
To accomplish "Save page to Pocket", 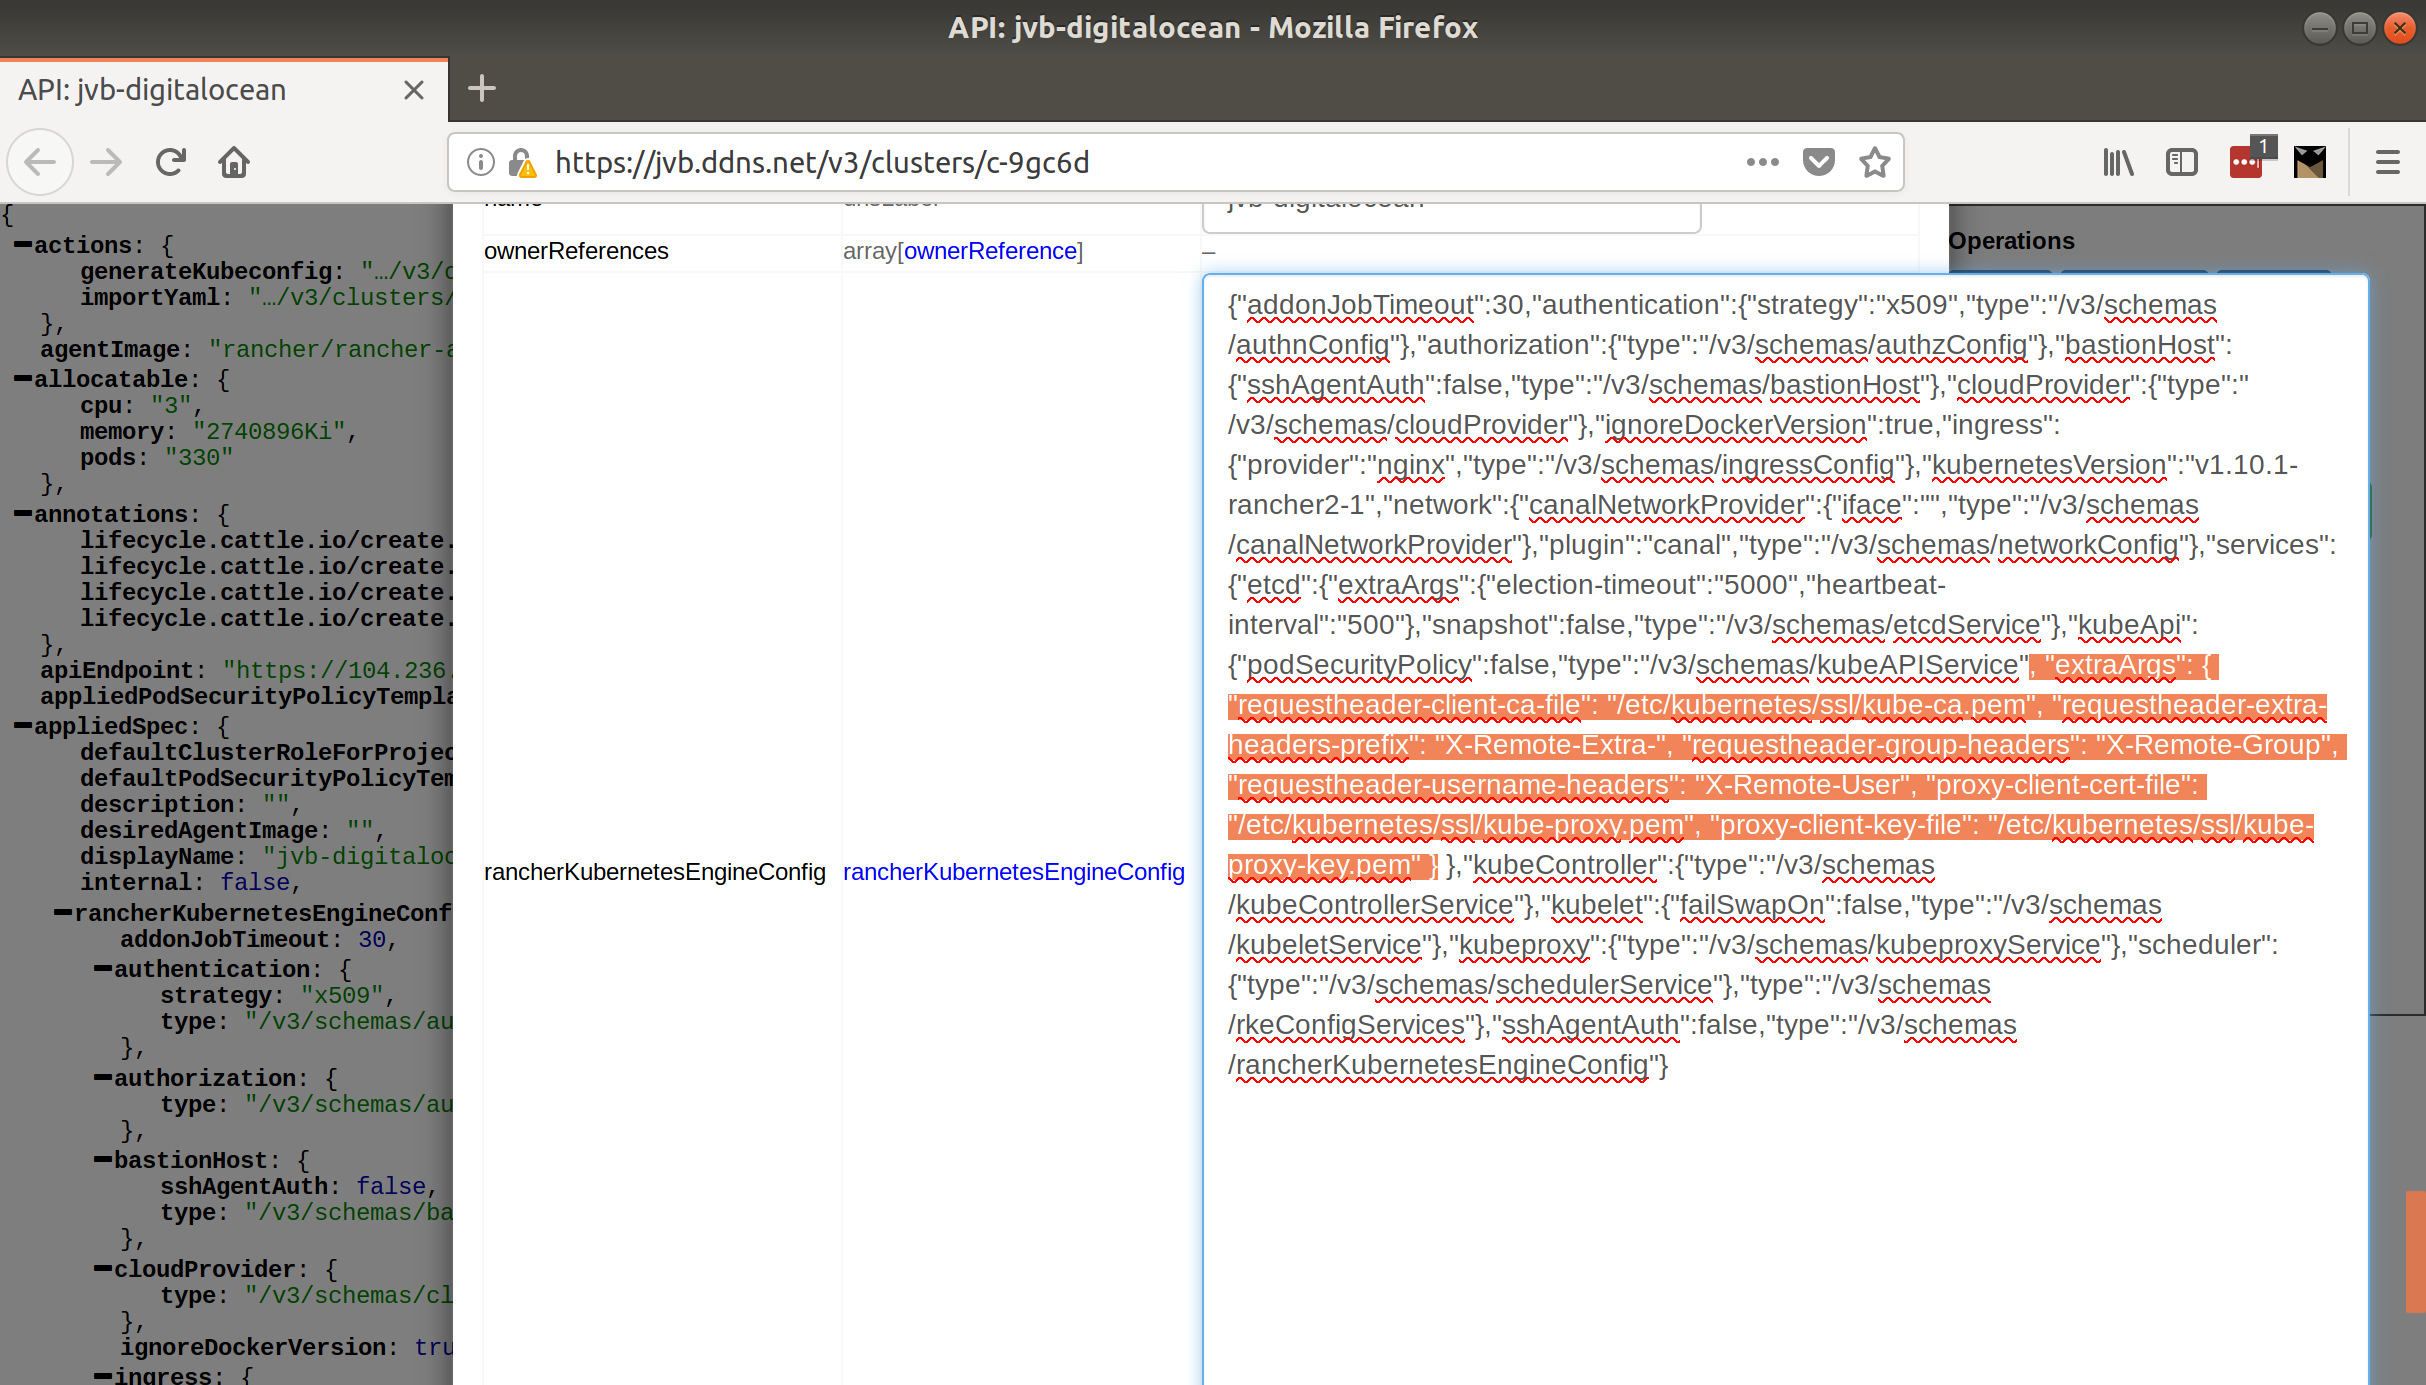I will coord(1818,162).
